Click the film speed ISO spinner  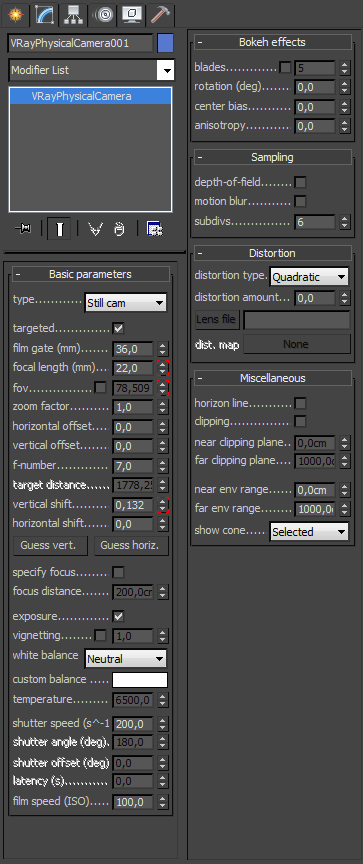pos(162,802)
